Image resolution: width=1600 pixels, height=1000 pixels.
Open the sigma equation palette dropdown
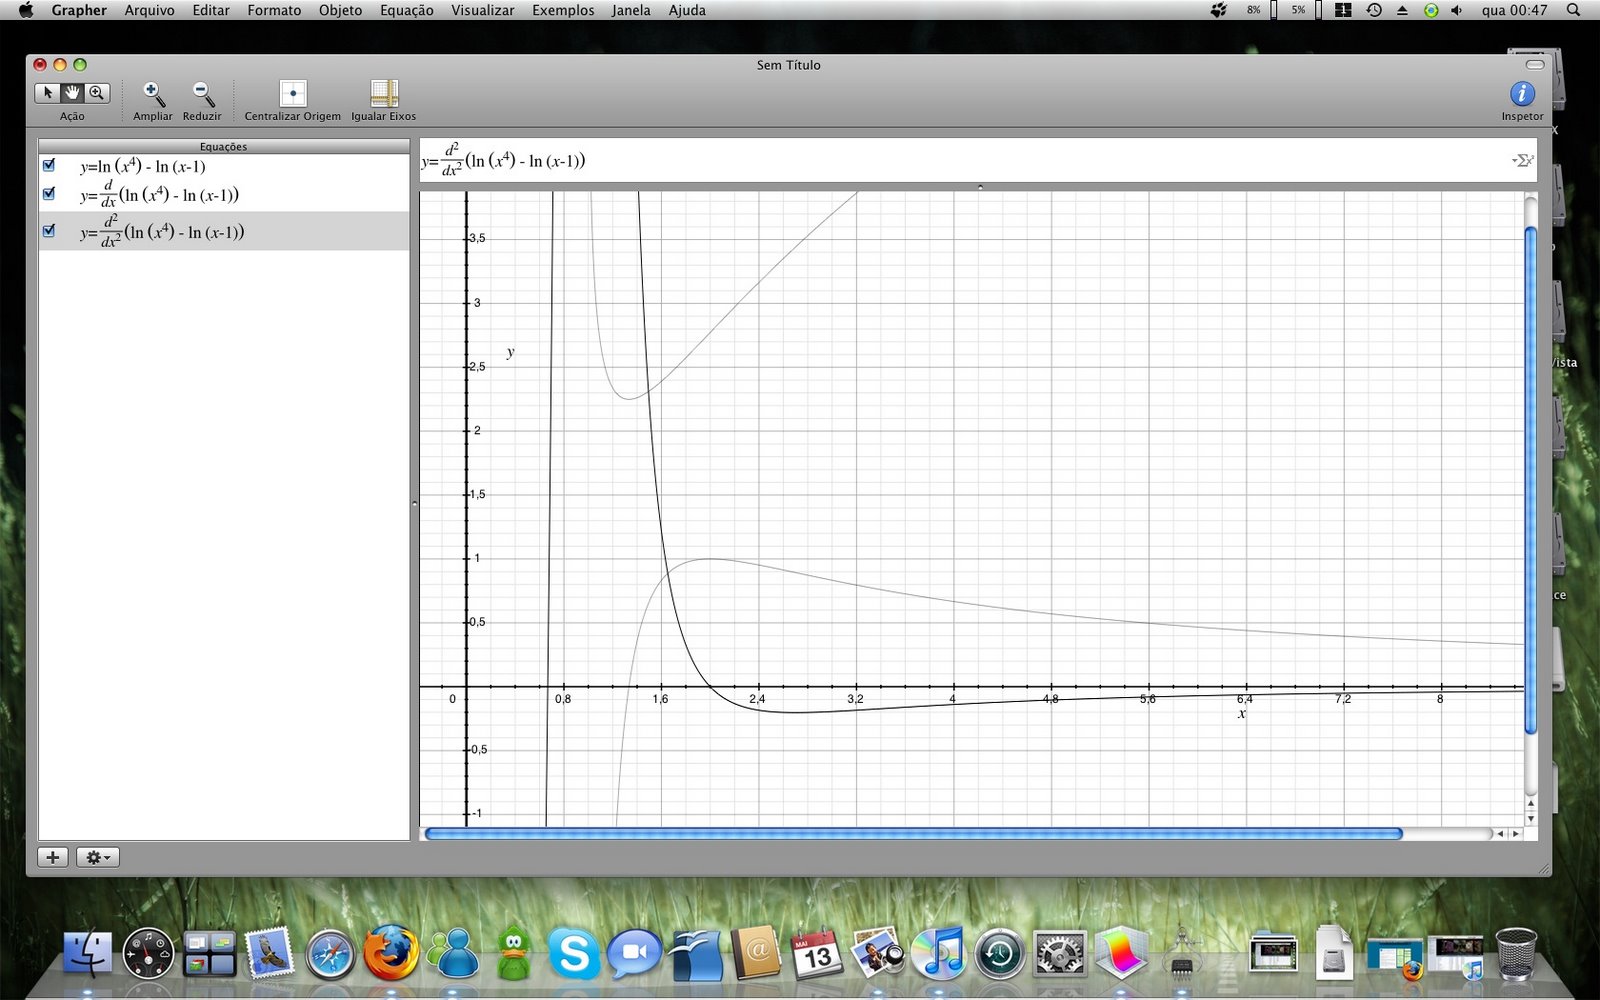coord(1523,160)
